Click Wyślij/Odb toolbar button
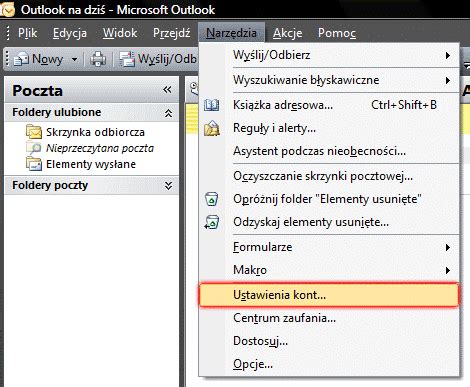The height and width of the screenshot is (387, 470). click(x=158, y=59)
